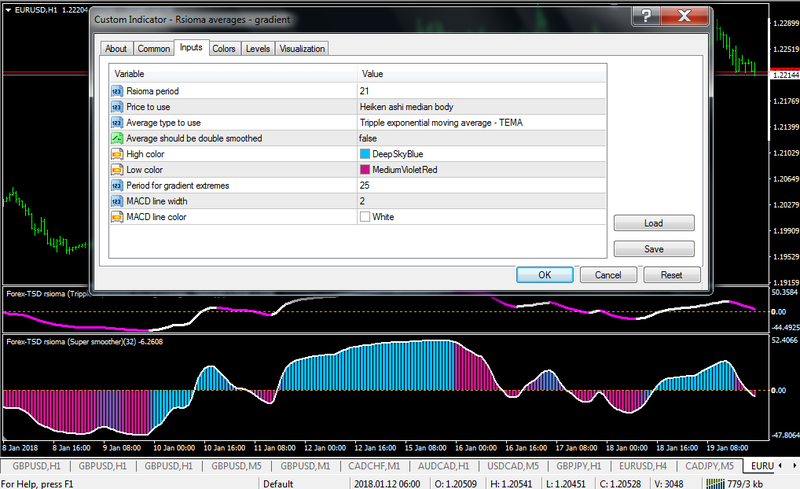Click the icon next to Price to use
800x489 pixels.
117,106
